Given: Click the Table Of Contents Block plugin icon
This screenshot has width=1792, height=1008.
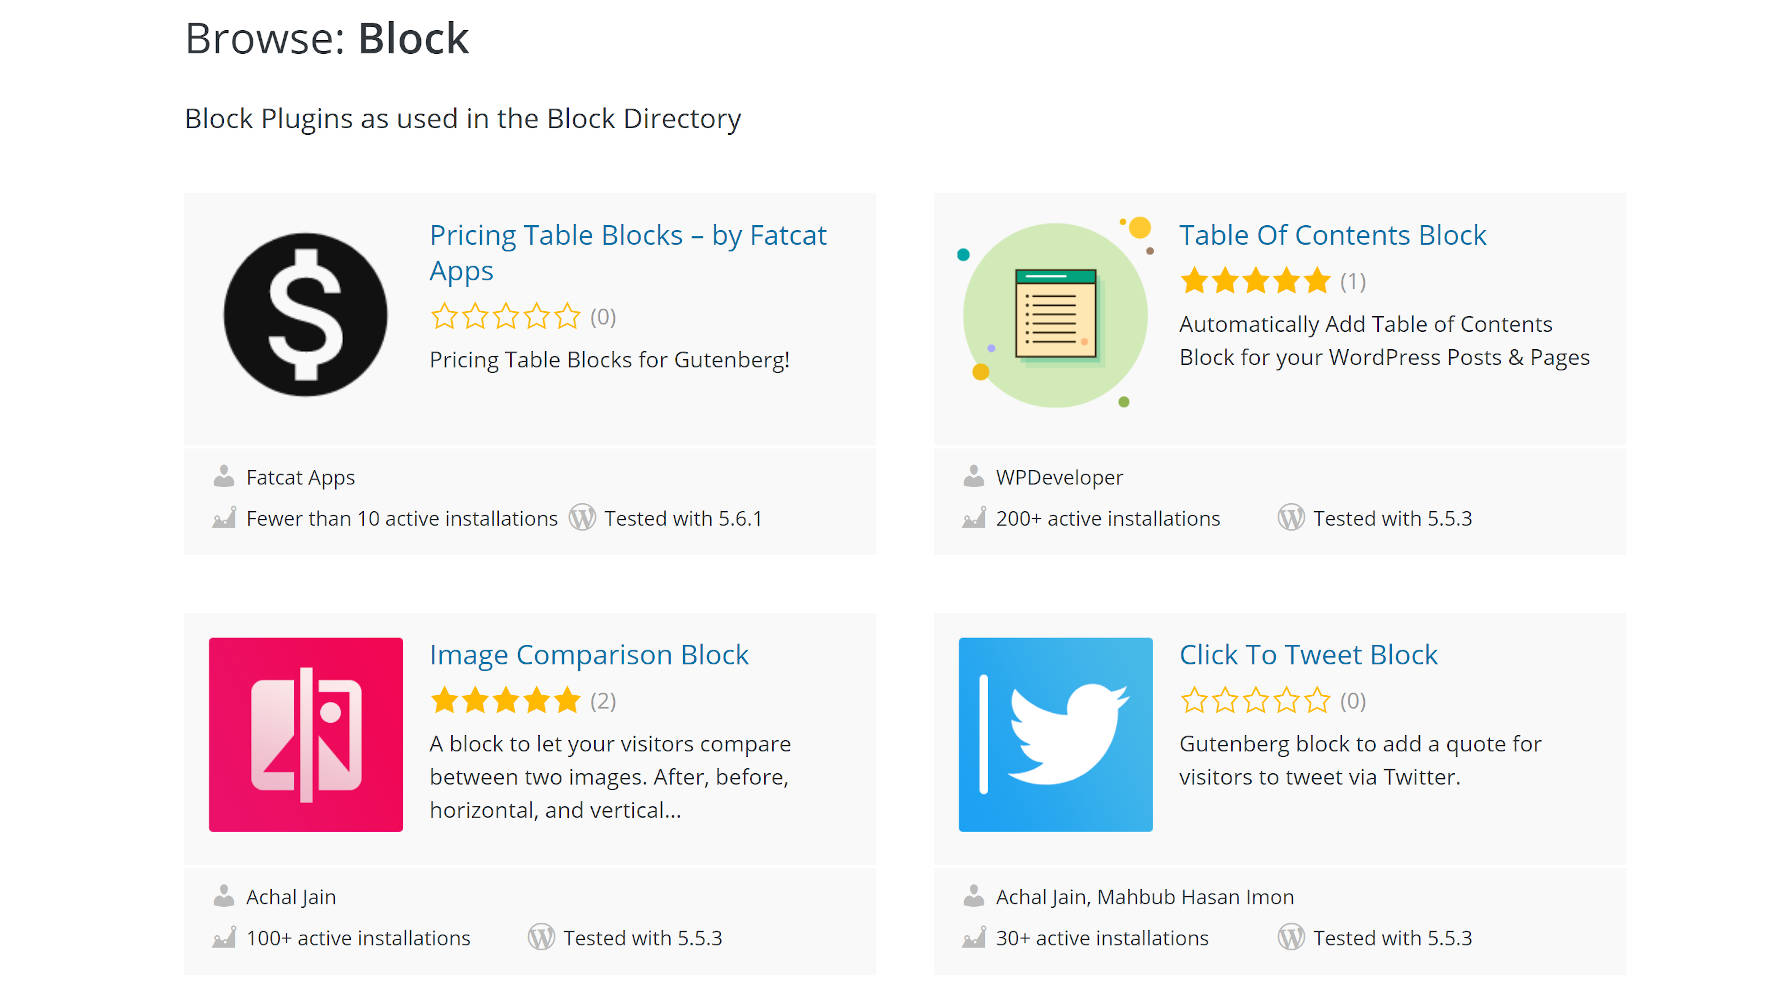Looking at the screenshot, I should (x=1055, y=313).
